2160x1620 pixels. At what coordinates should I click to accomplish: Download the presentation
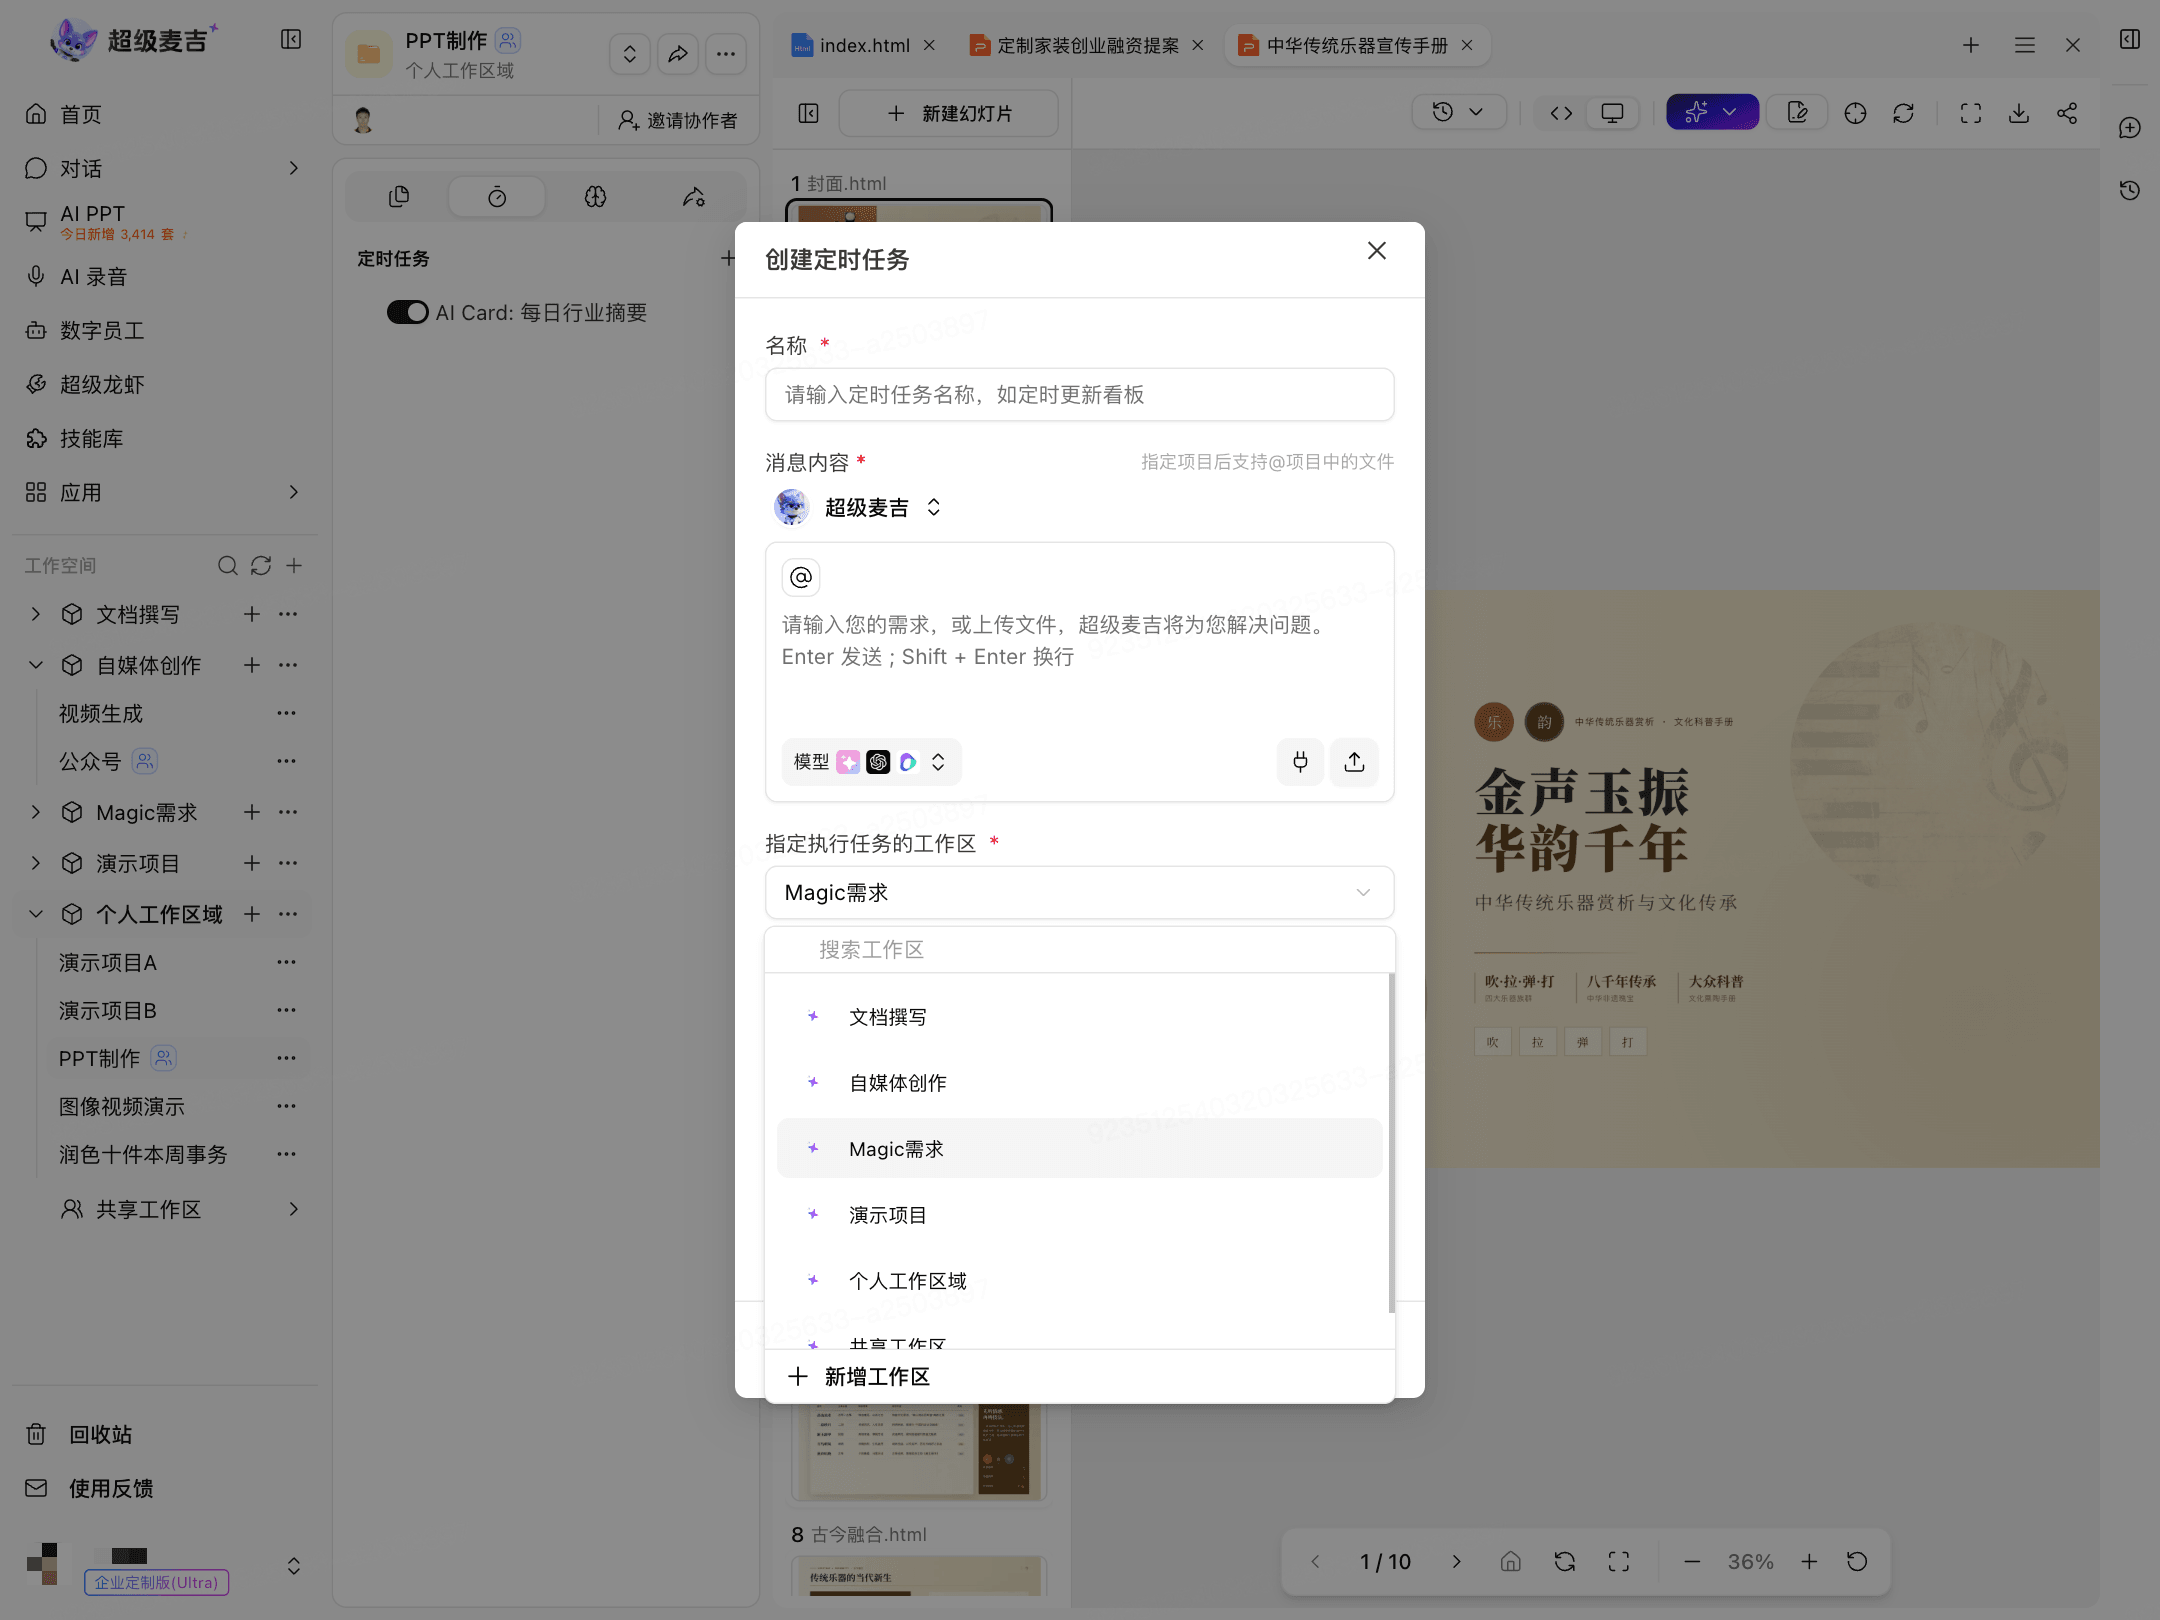[2019, 113]
